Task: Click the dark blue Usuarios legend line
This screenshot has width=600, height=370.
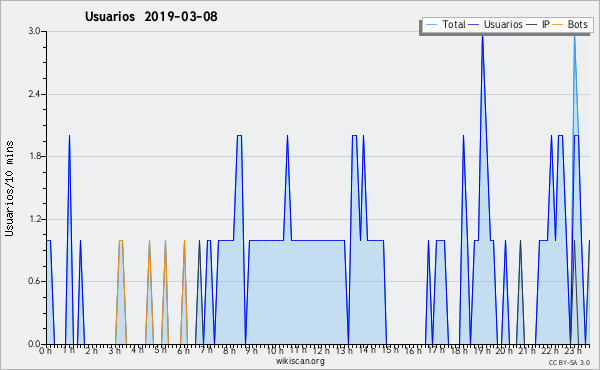Action: coord(474,24)
